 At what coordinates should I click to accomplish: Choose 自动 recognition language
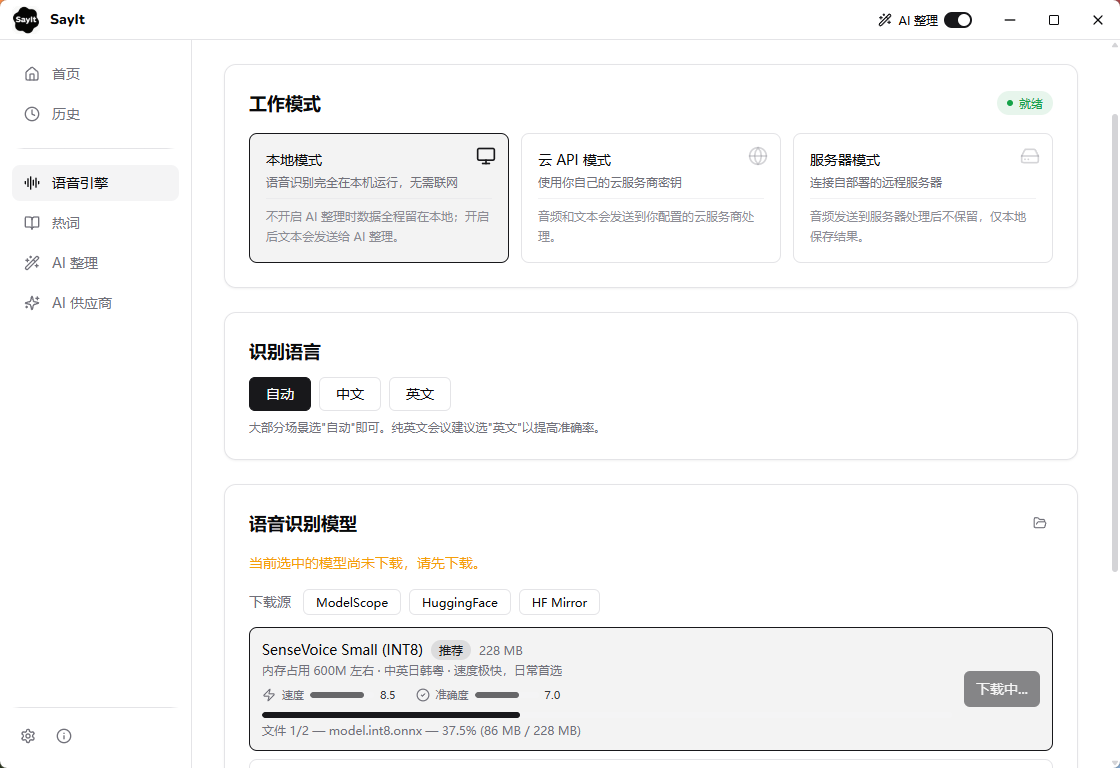coord(280,394)
